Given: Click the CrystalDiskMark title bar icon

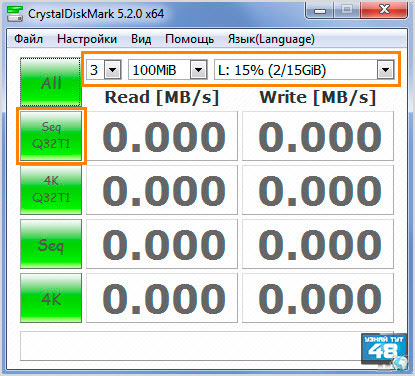Looking at the screenshot, I should (15, 14).
